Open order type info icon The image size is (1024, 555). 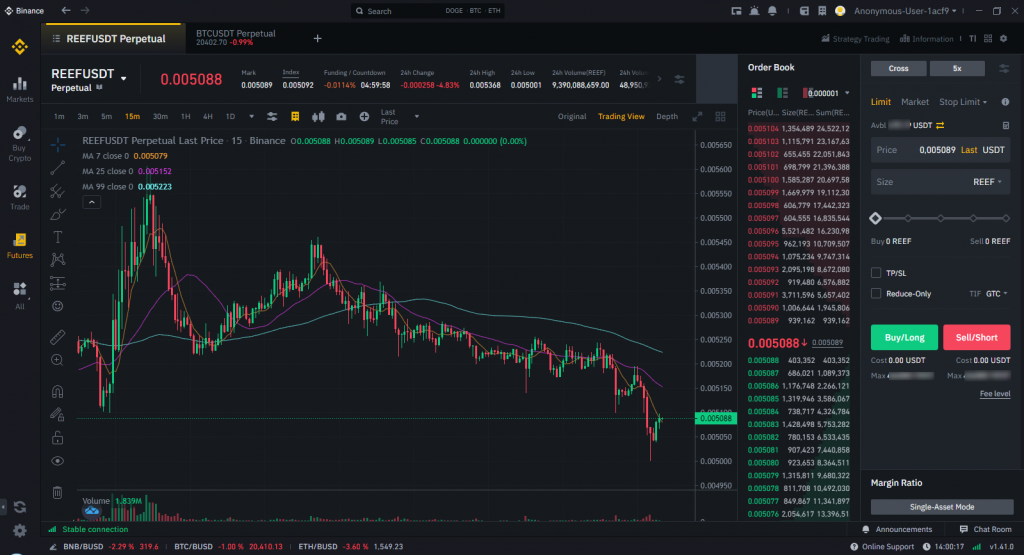1005,102
